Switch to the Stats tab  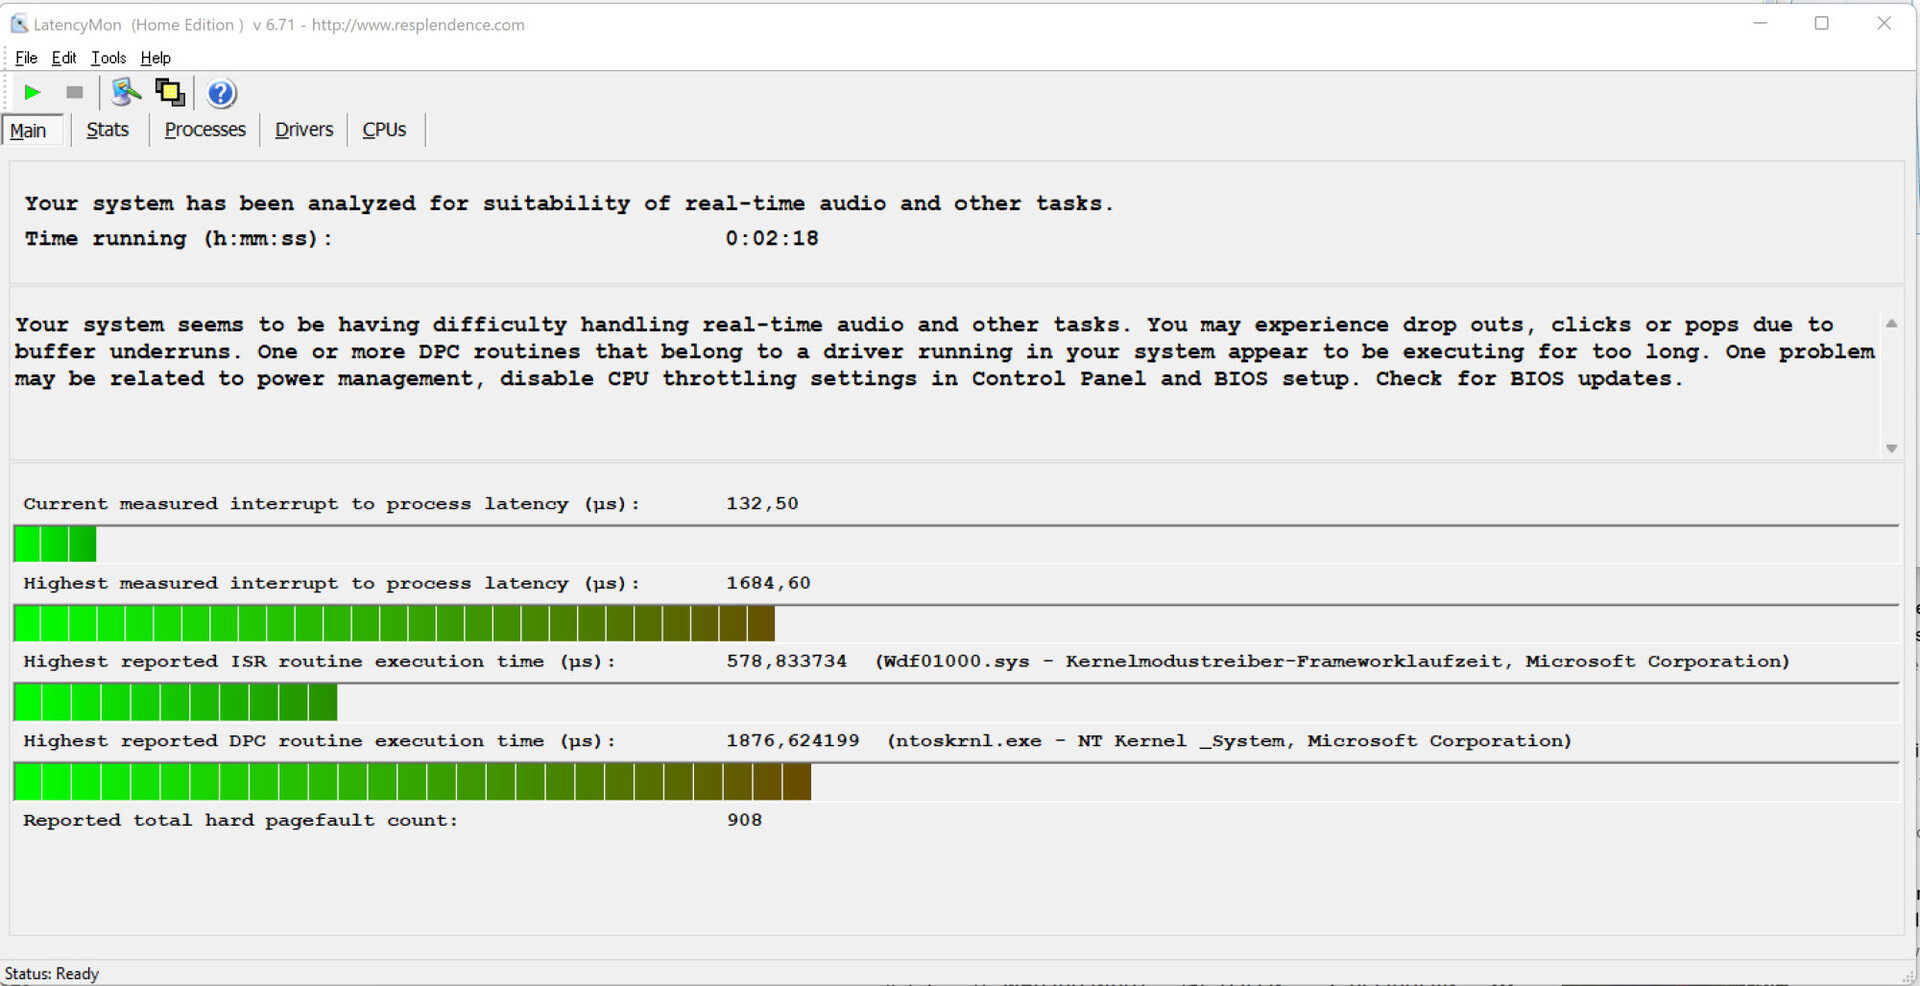coord(108,130)
